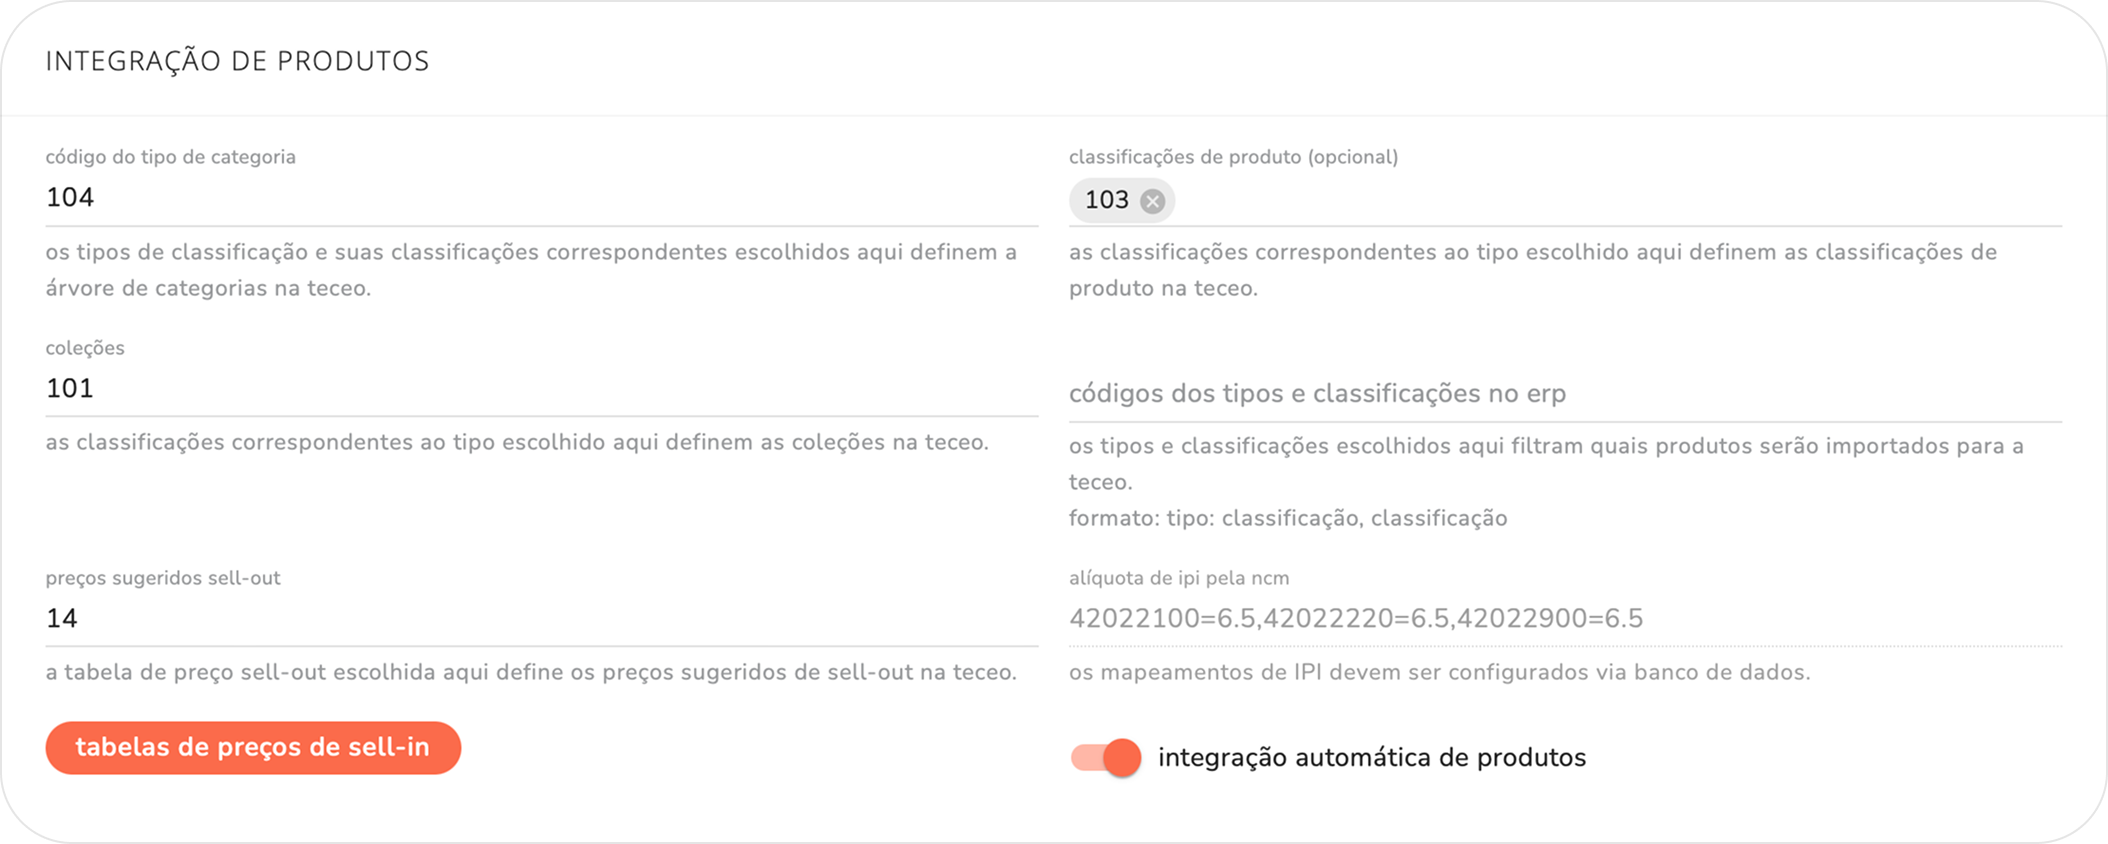Click the integração automática de produtos label
This screenshot has width=2108, height=844.
tap(1372, 758)
